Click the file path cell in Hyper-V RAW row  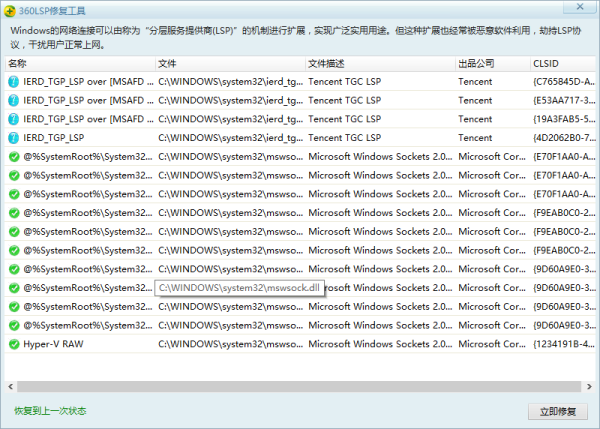[230, 344]
